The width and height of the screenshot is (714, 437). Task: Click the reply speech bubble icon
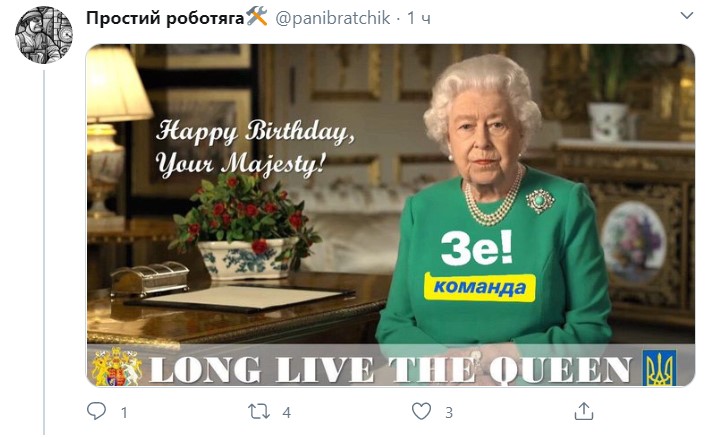pyautogui.click(x=97, y=411)
